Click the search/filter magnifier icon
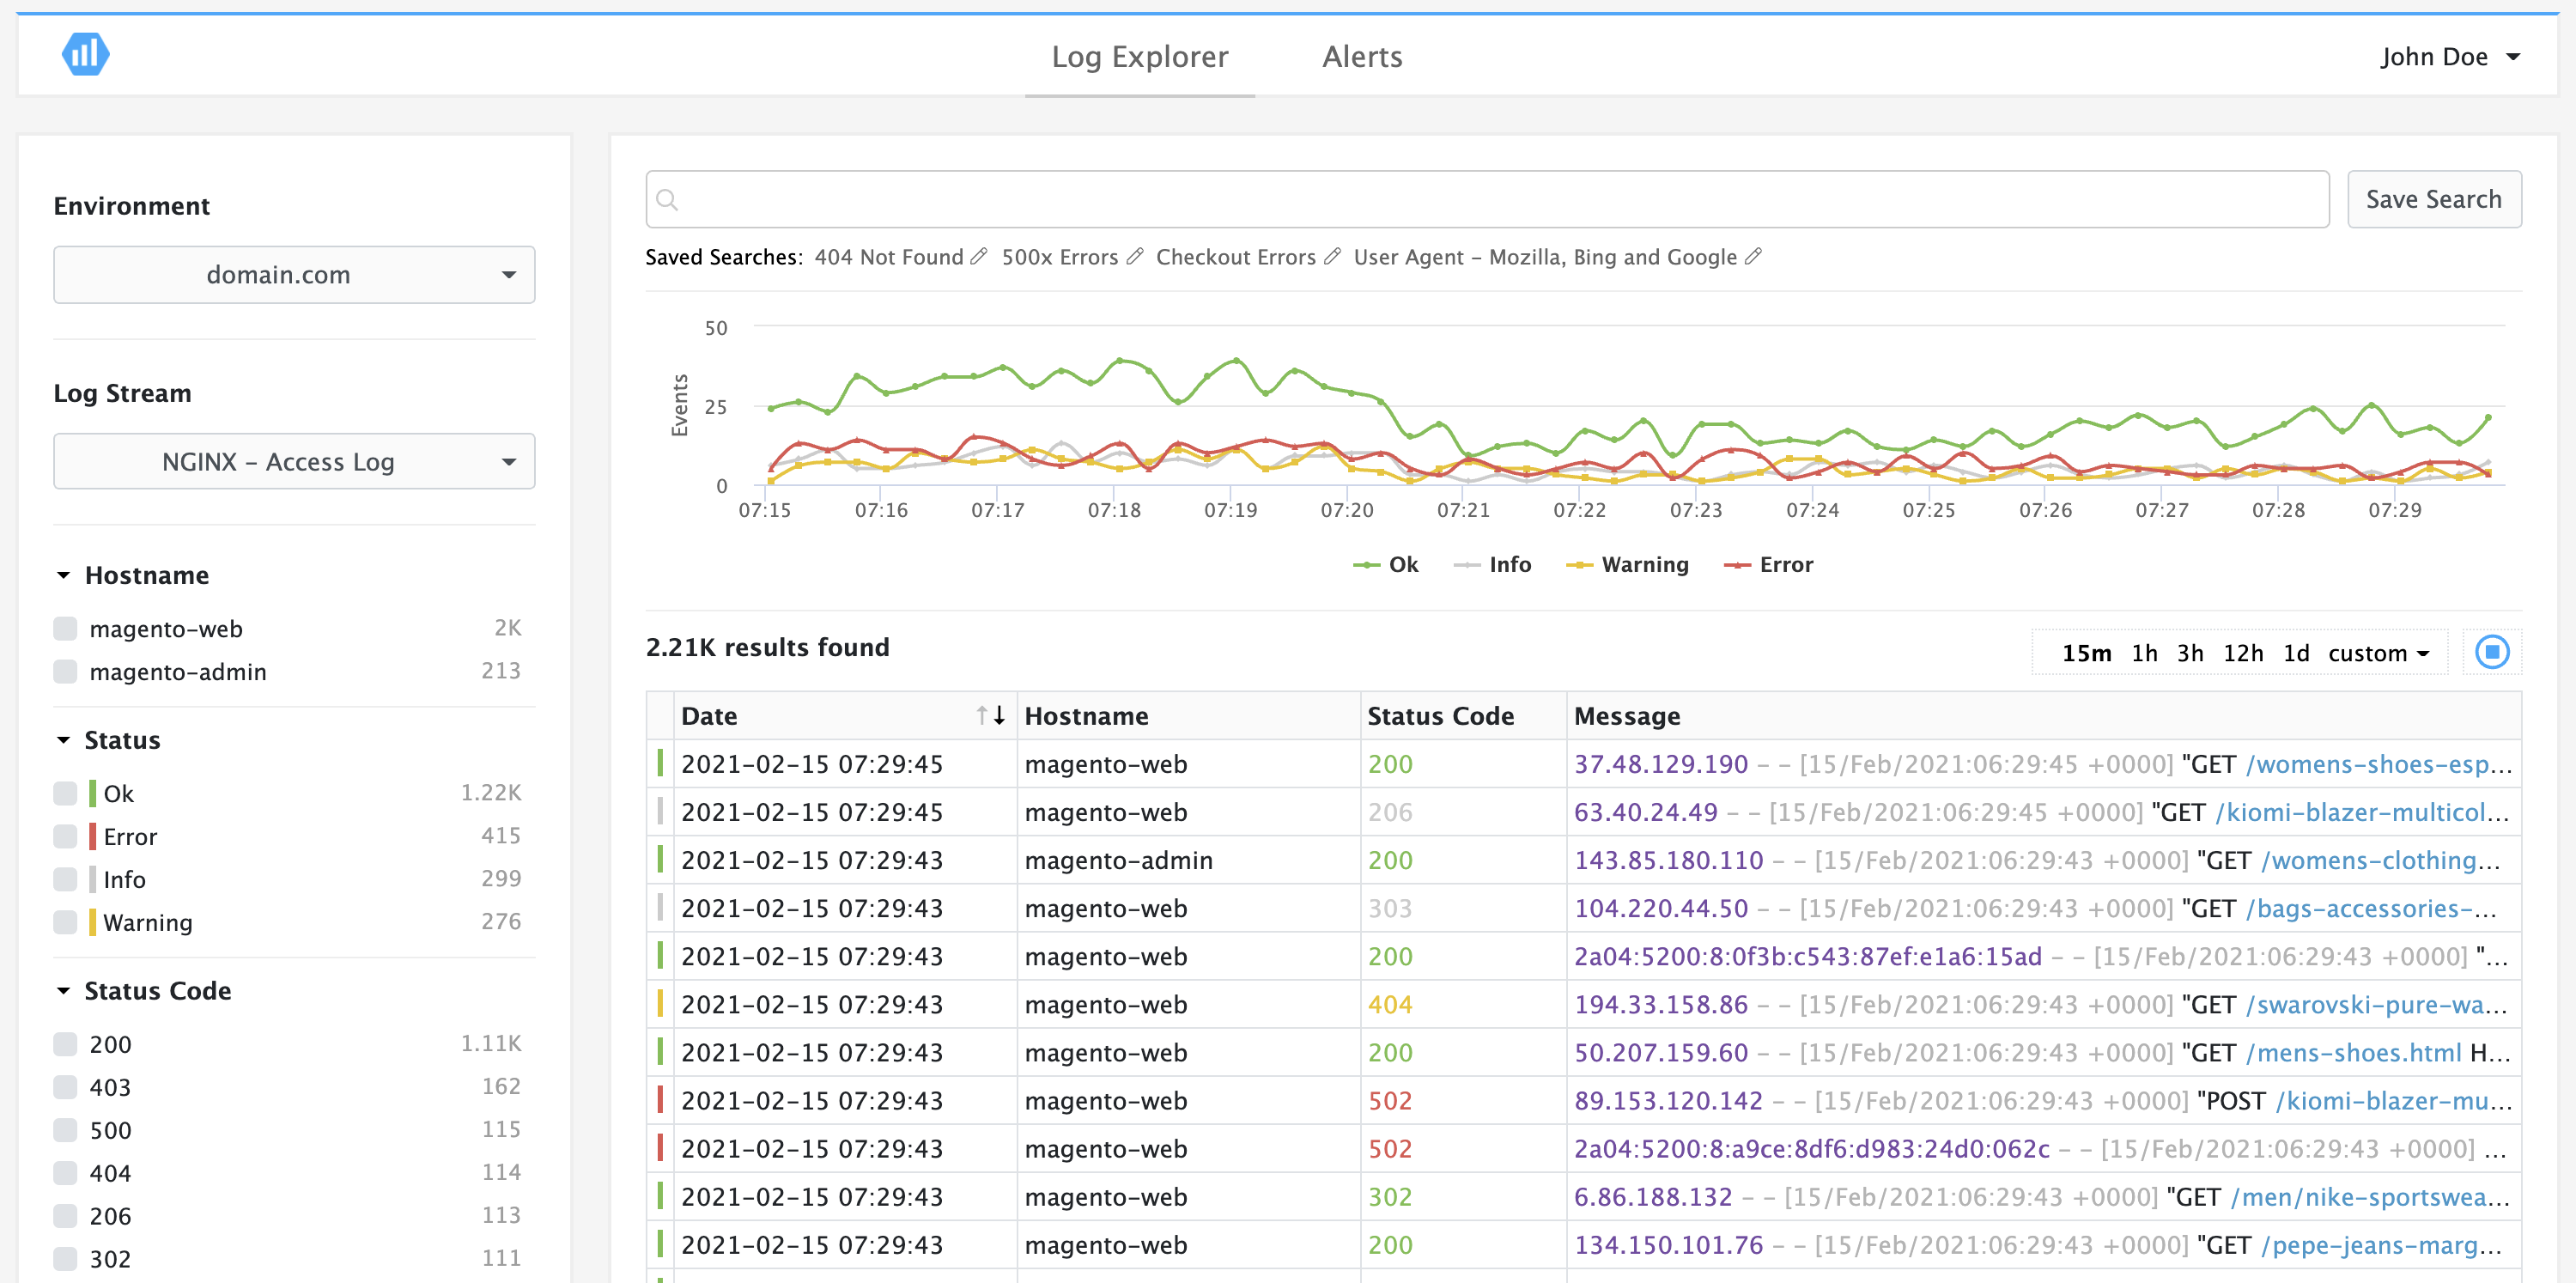The image size is (2576, 1283). [669, 198]
